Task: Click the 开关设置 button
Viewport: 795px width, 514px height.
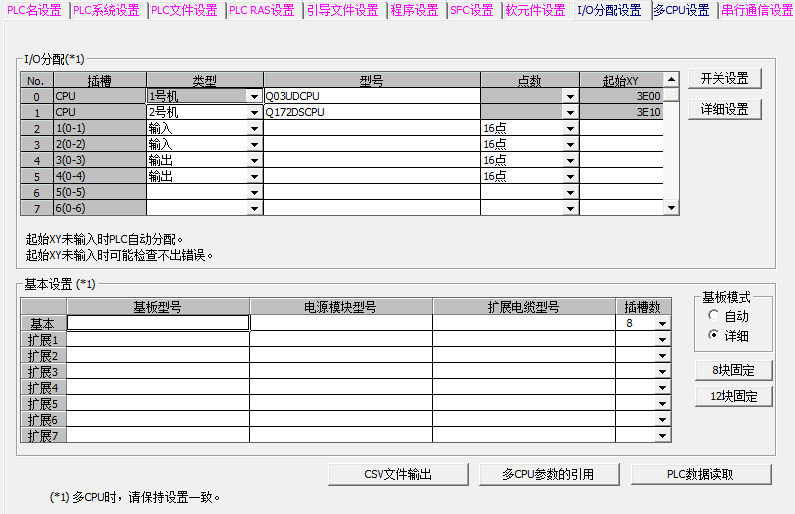Action: click(x=724, y=78)
